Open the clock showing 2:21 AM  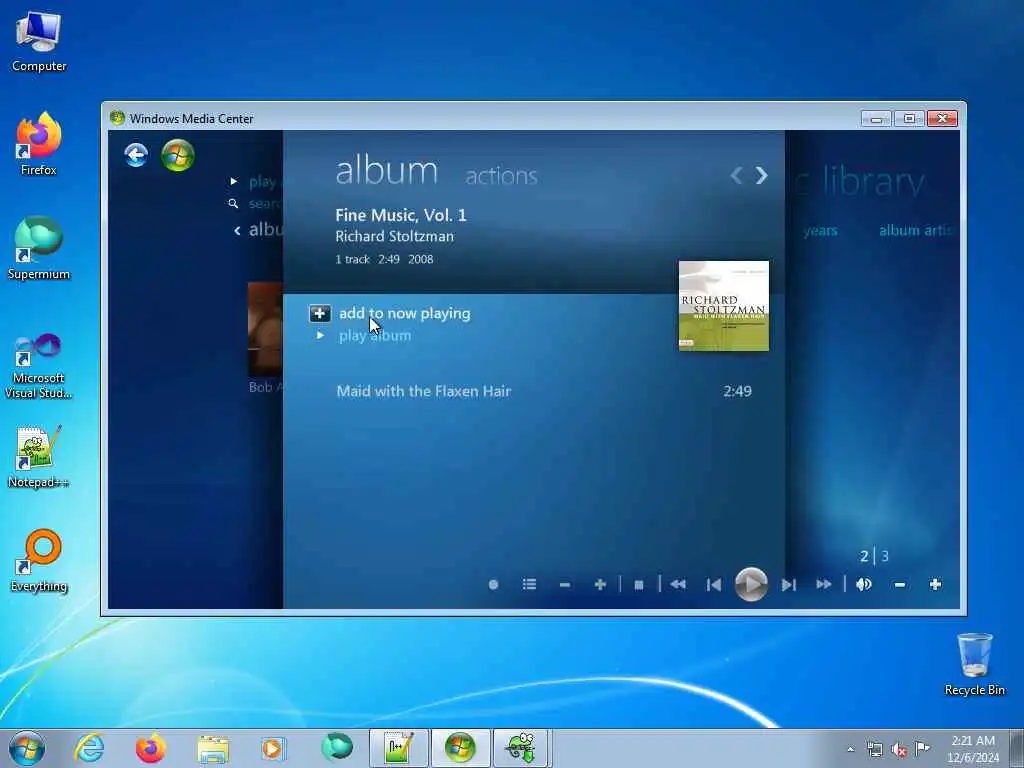click(973, 749)
